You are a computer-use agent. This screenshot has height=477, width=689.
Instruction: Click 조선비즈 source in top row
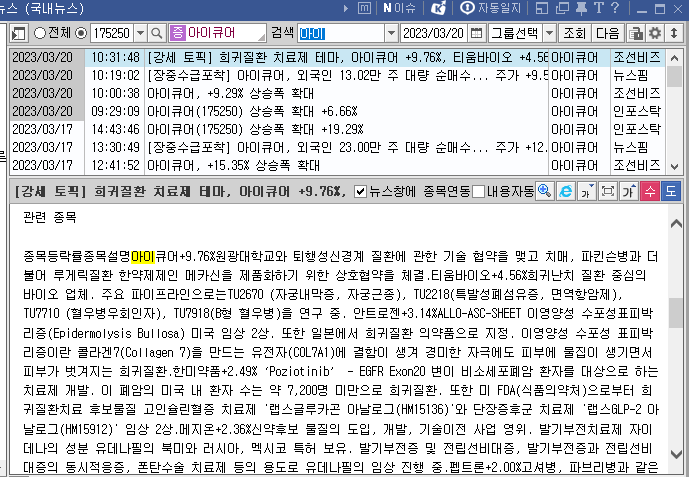tap(637, 58)
